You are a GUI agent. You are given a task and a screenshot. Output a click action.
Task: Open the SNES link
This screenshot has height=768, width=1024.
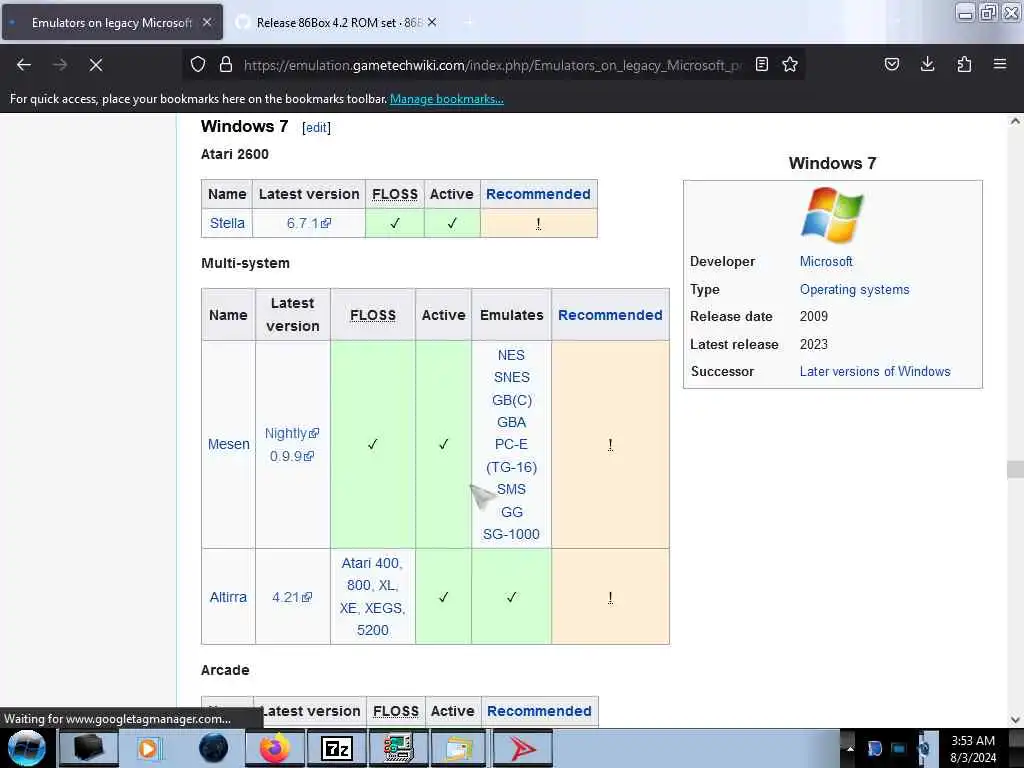click(x=511, y=377)
